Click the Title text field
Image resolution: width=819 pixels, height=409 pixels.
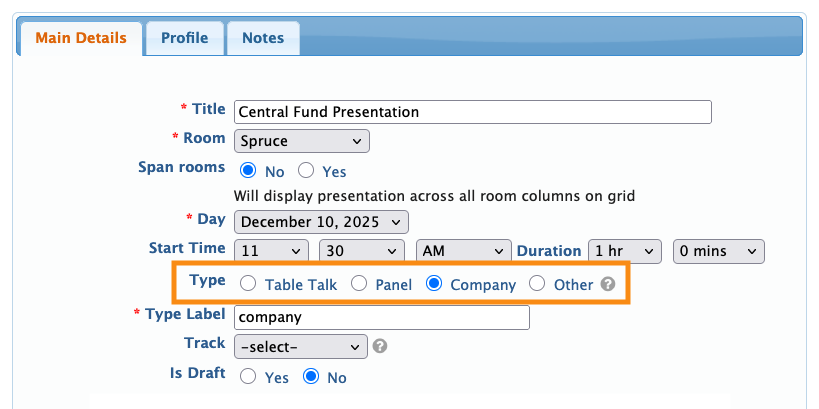(x=472, y=111)
